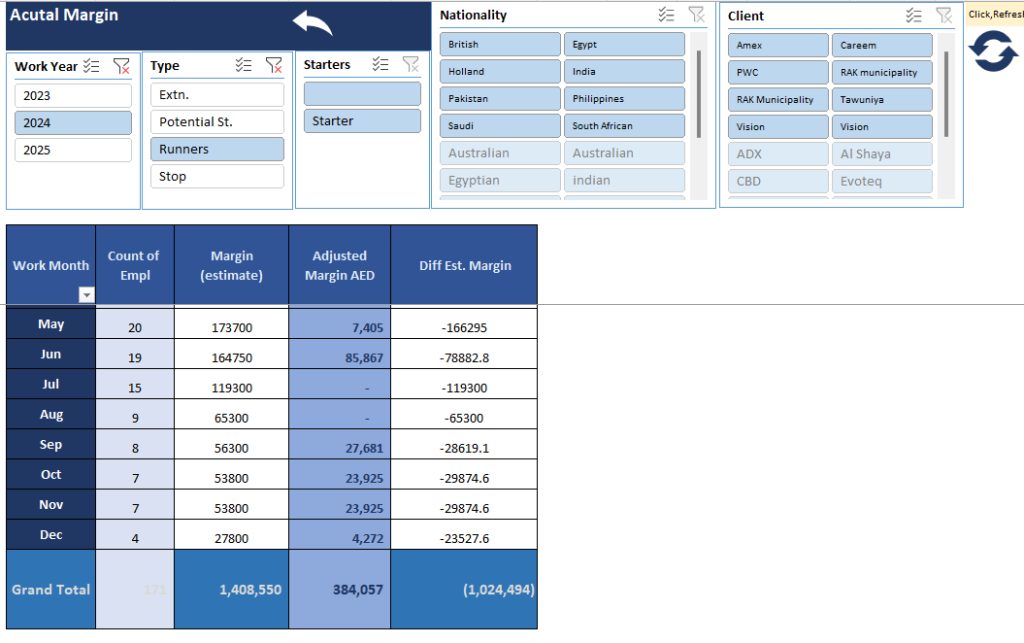Viewport: 1024px width, 643px height.
Task: Toggle multi-select on Starters slicer
Action: click(x=380, y=64)
